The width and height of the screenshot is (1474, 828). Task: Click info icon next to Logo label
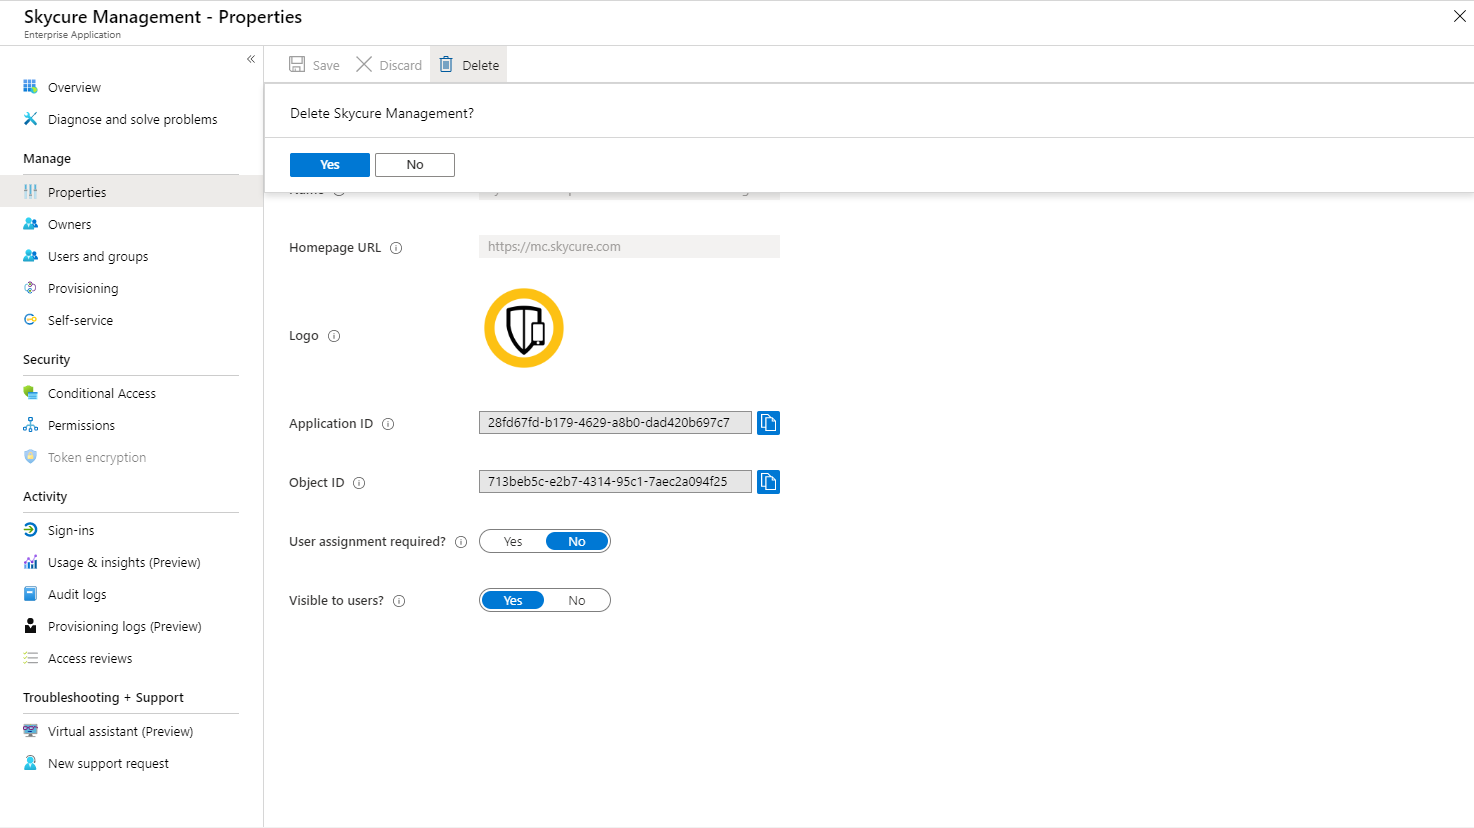334,336
